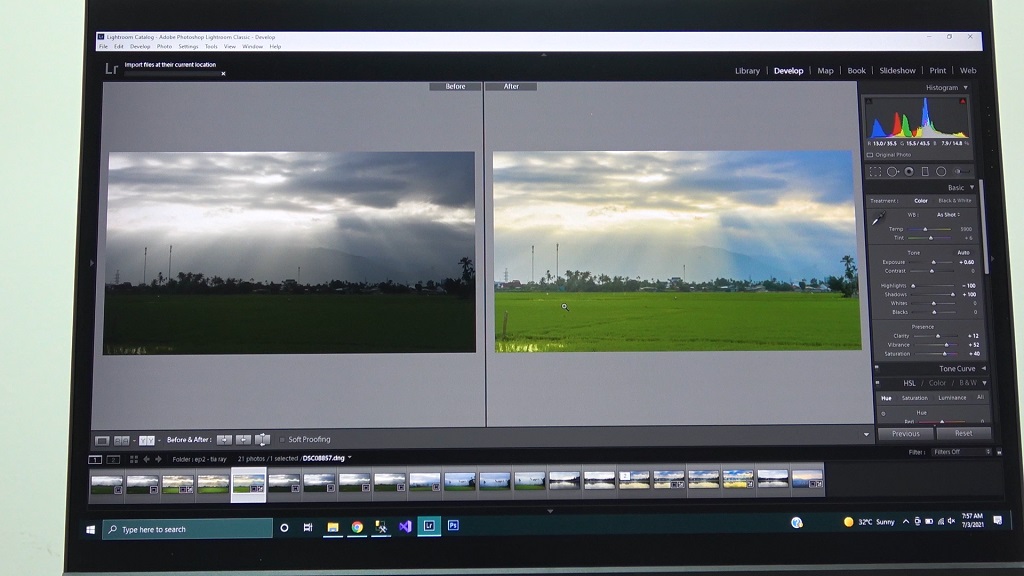The height and width of the screenshot is (576, 1024).
Task: Open Task View on the taskbar
Action: (x=308, y=528)
